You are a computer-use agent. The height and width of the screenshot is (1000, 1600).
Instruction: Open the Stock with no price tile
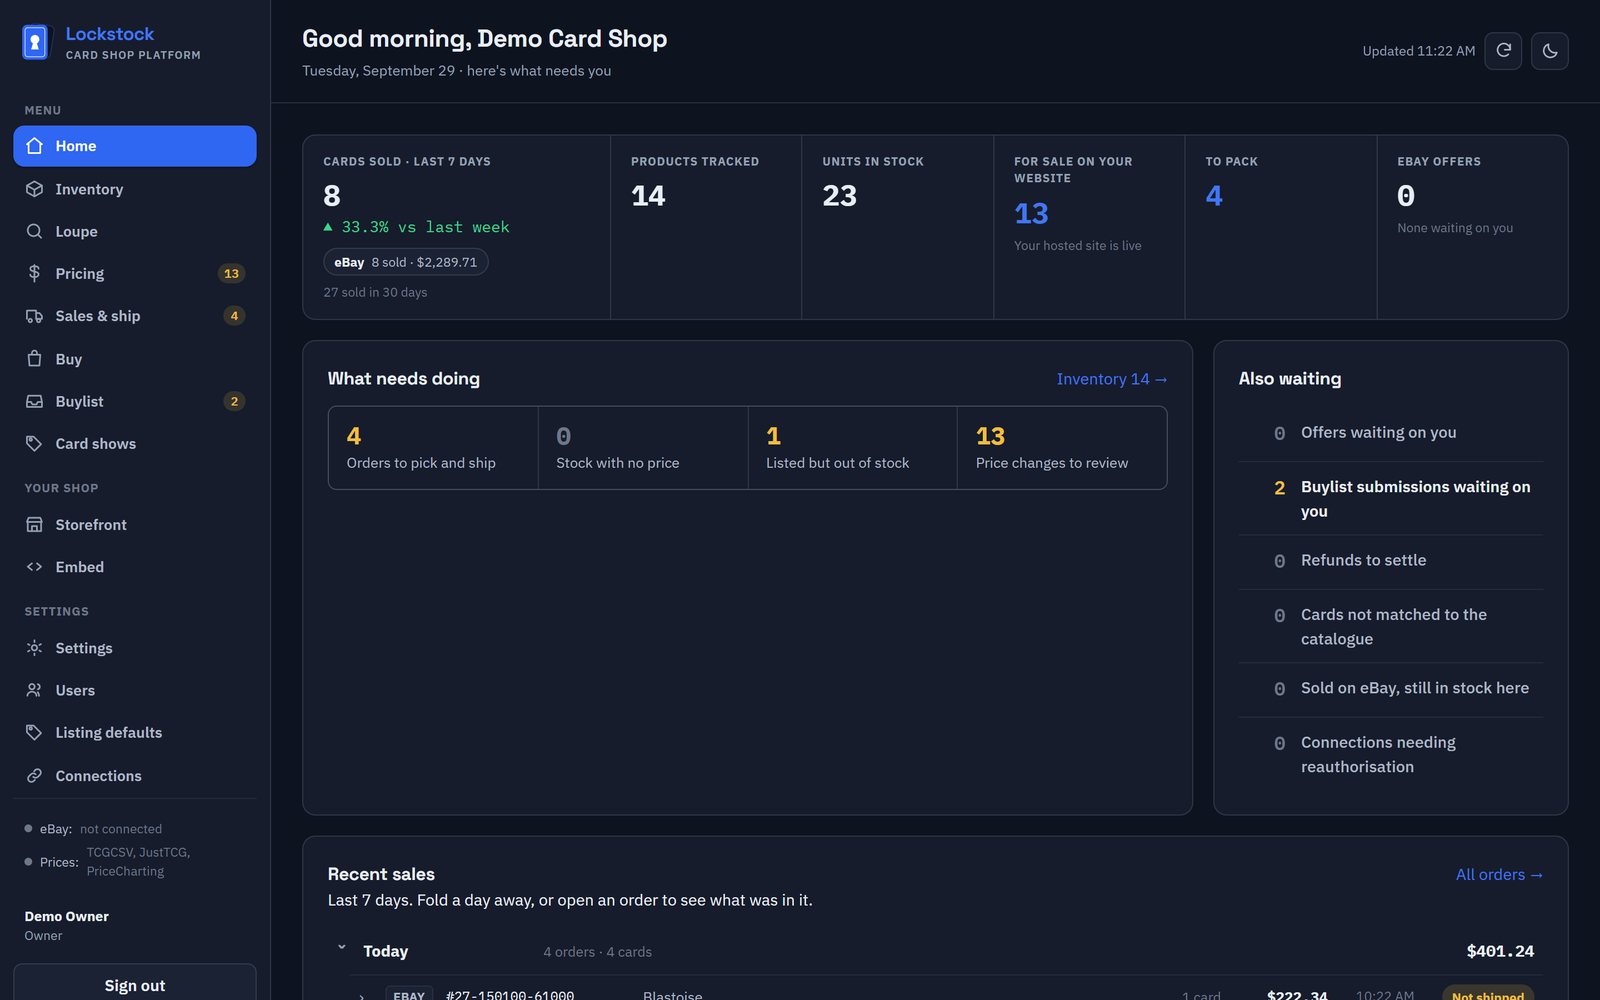pos(643,448)
